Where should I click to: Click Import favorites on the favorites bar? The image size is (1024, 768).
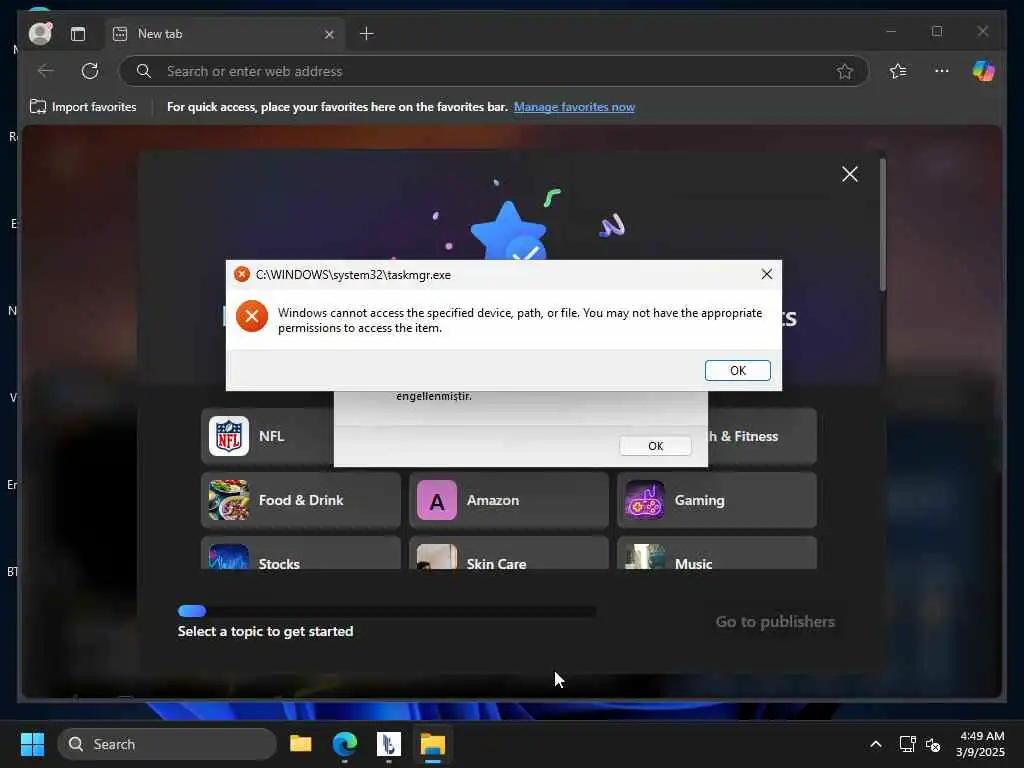83,106
